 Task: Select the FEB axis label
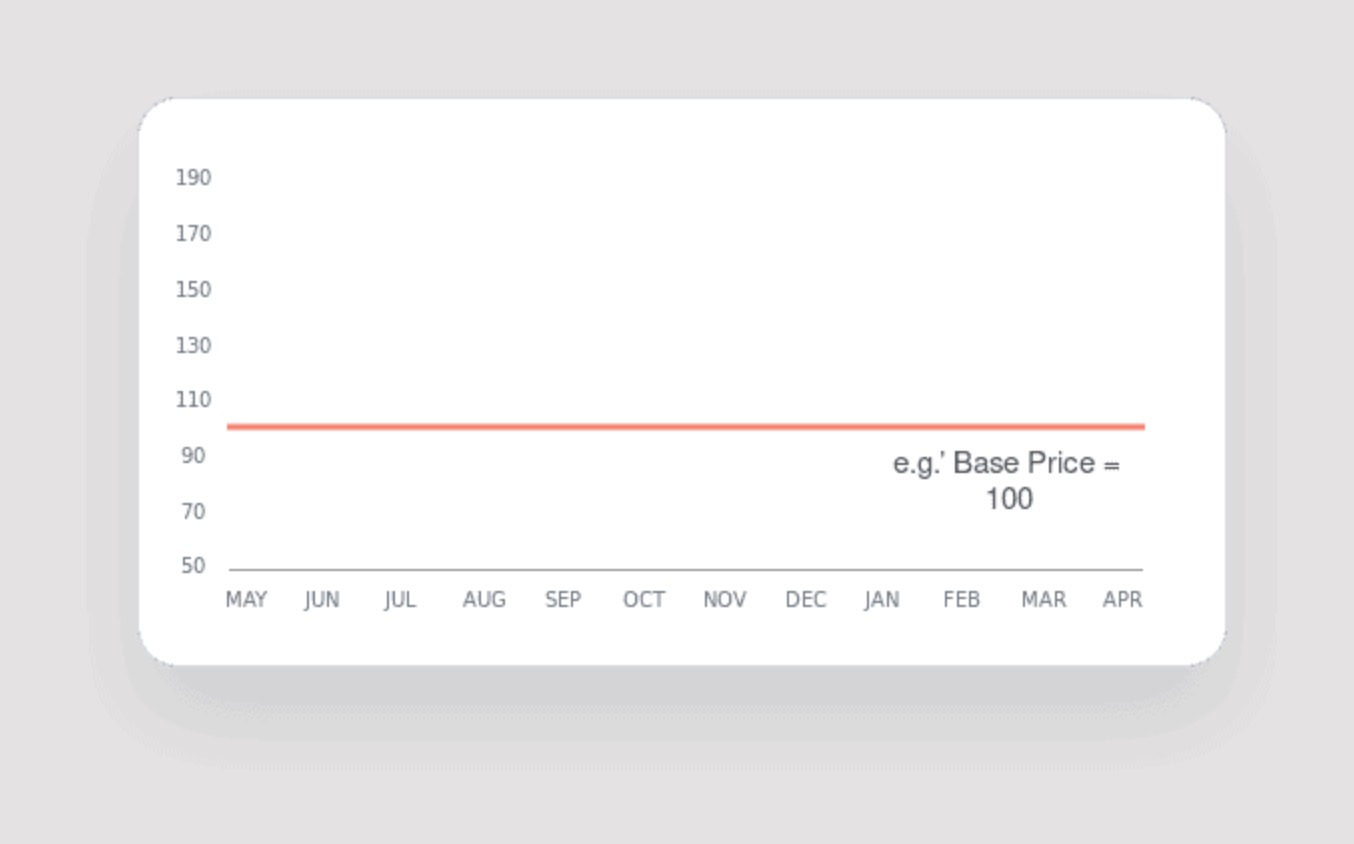(x=962, y=599)
